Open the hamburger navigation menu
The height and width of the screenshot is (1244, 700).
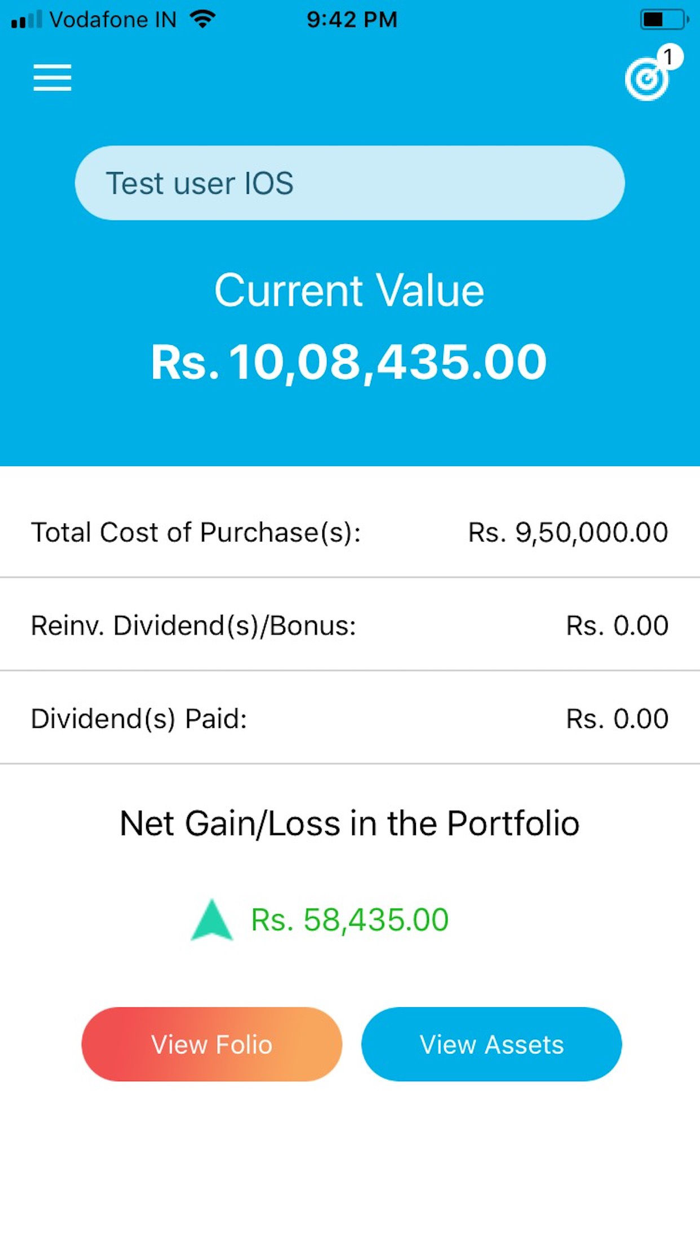[52, 78]
